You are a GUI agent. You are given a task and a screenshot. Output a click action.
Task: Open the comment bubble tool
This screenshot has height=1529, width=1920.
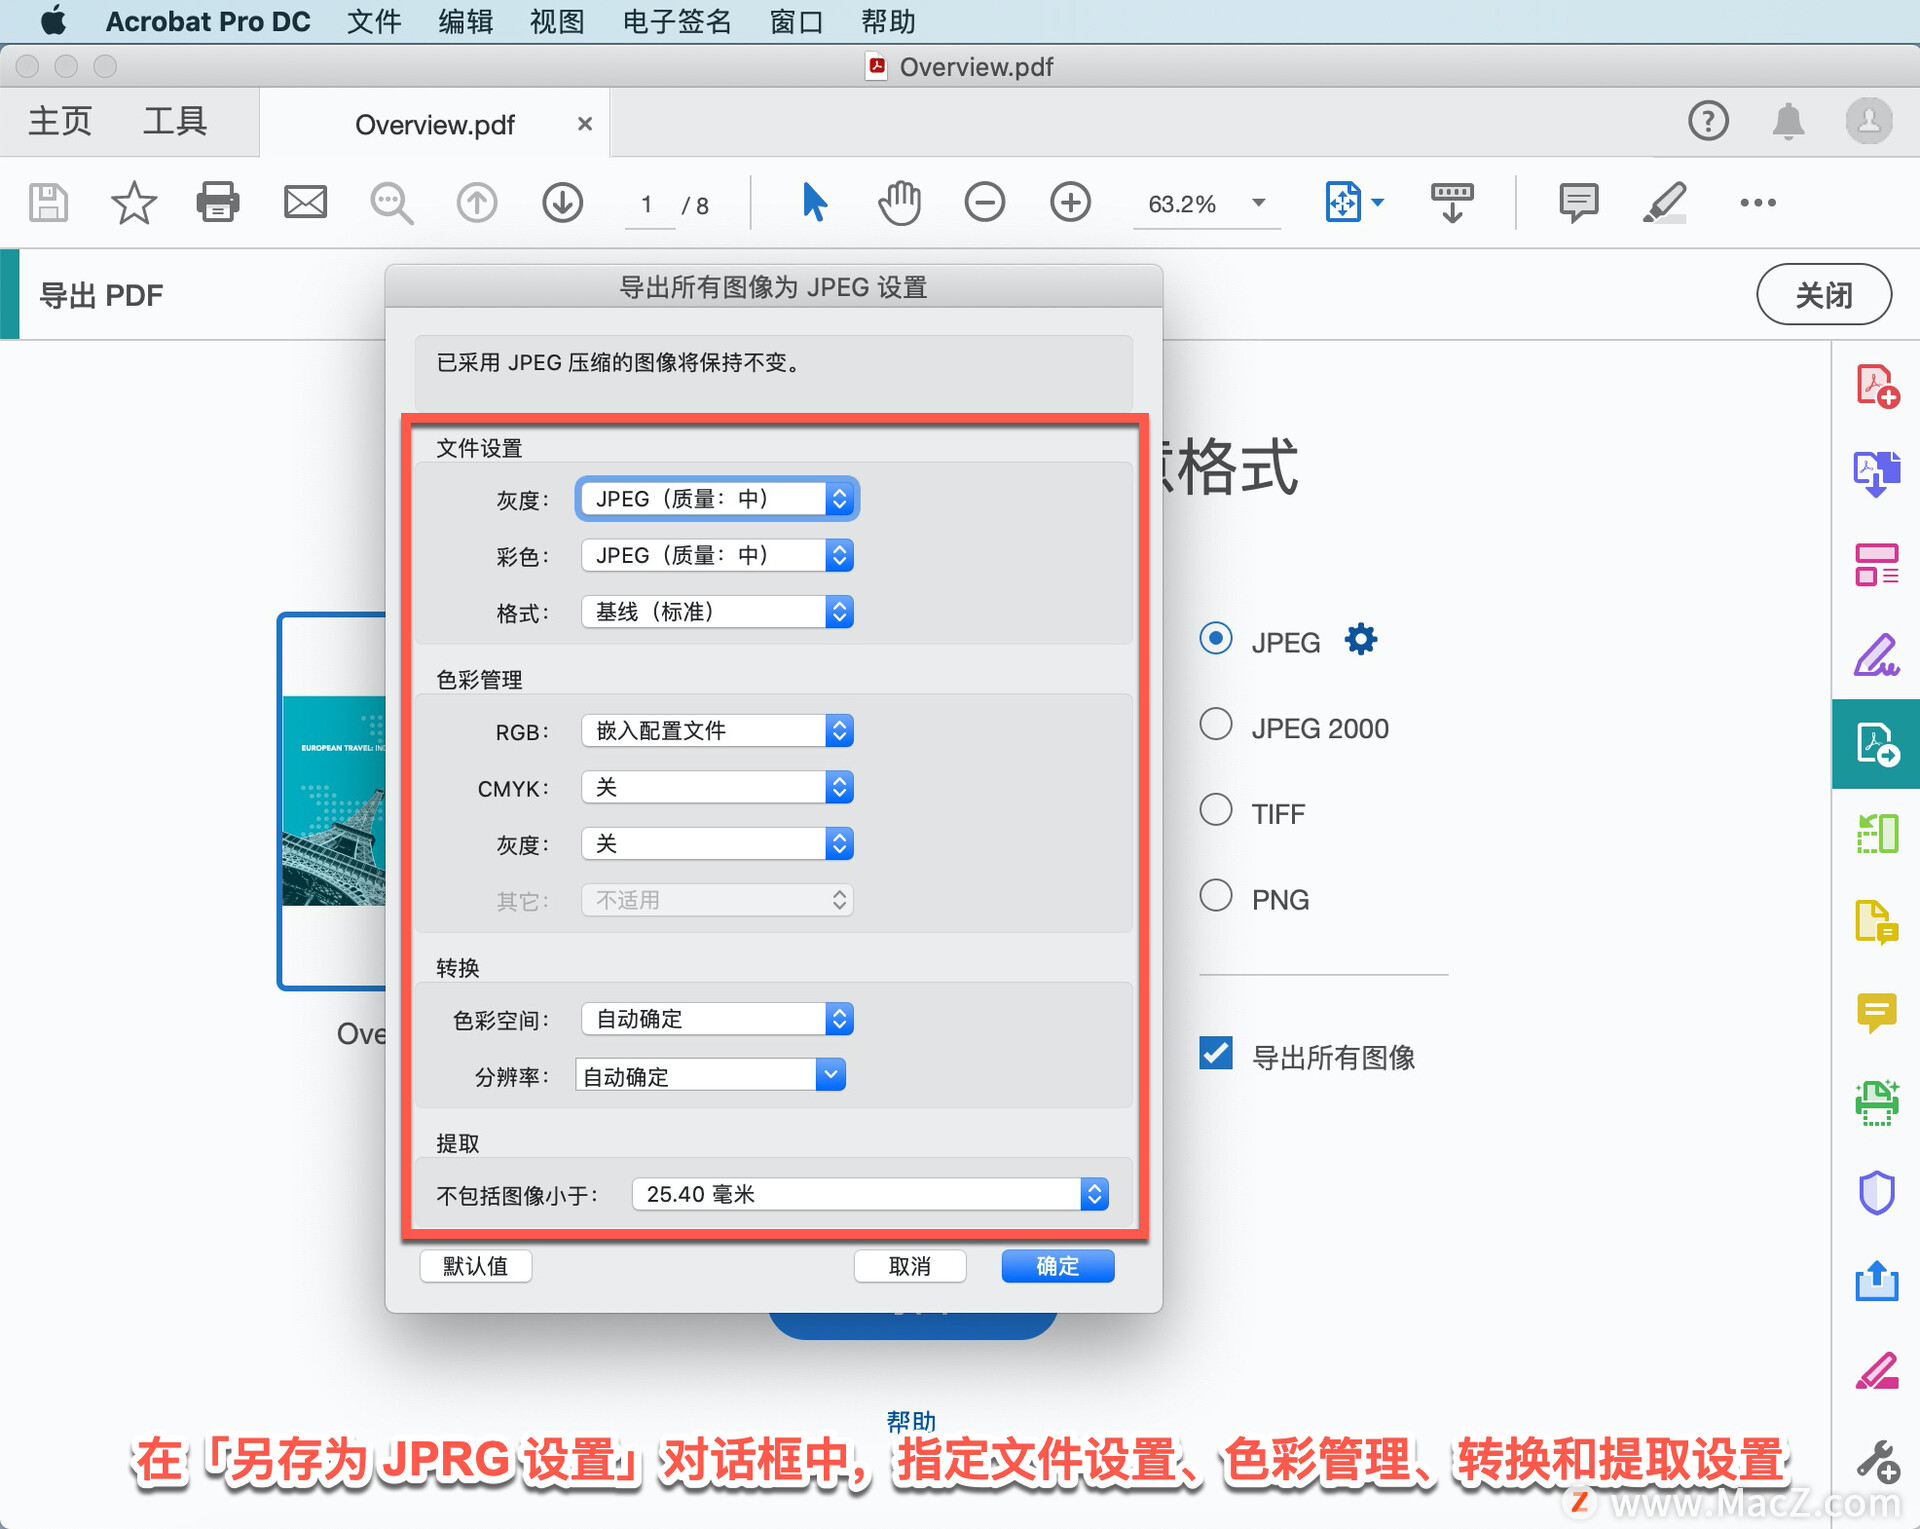tap(1577, 203)
